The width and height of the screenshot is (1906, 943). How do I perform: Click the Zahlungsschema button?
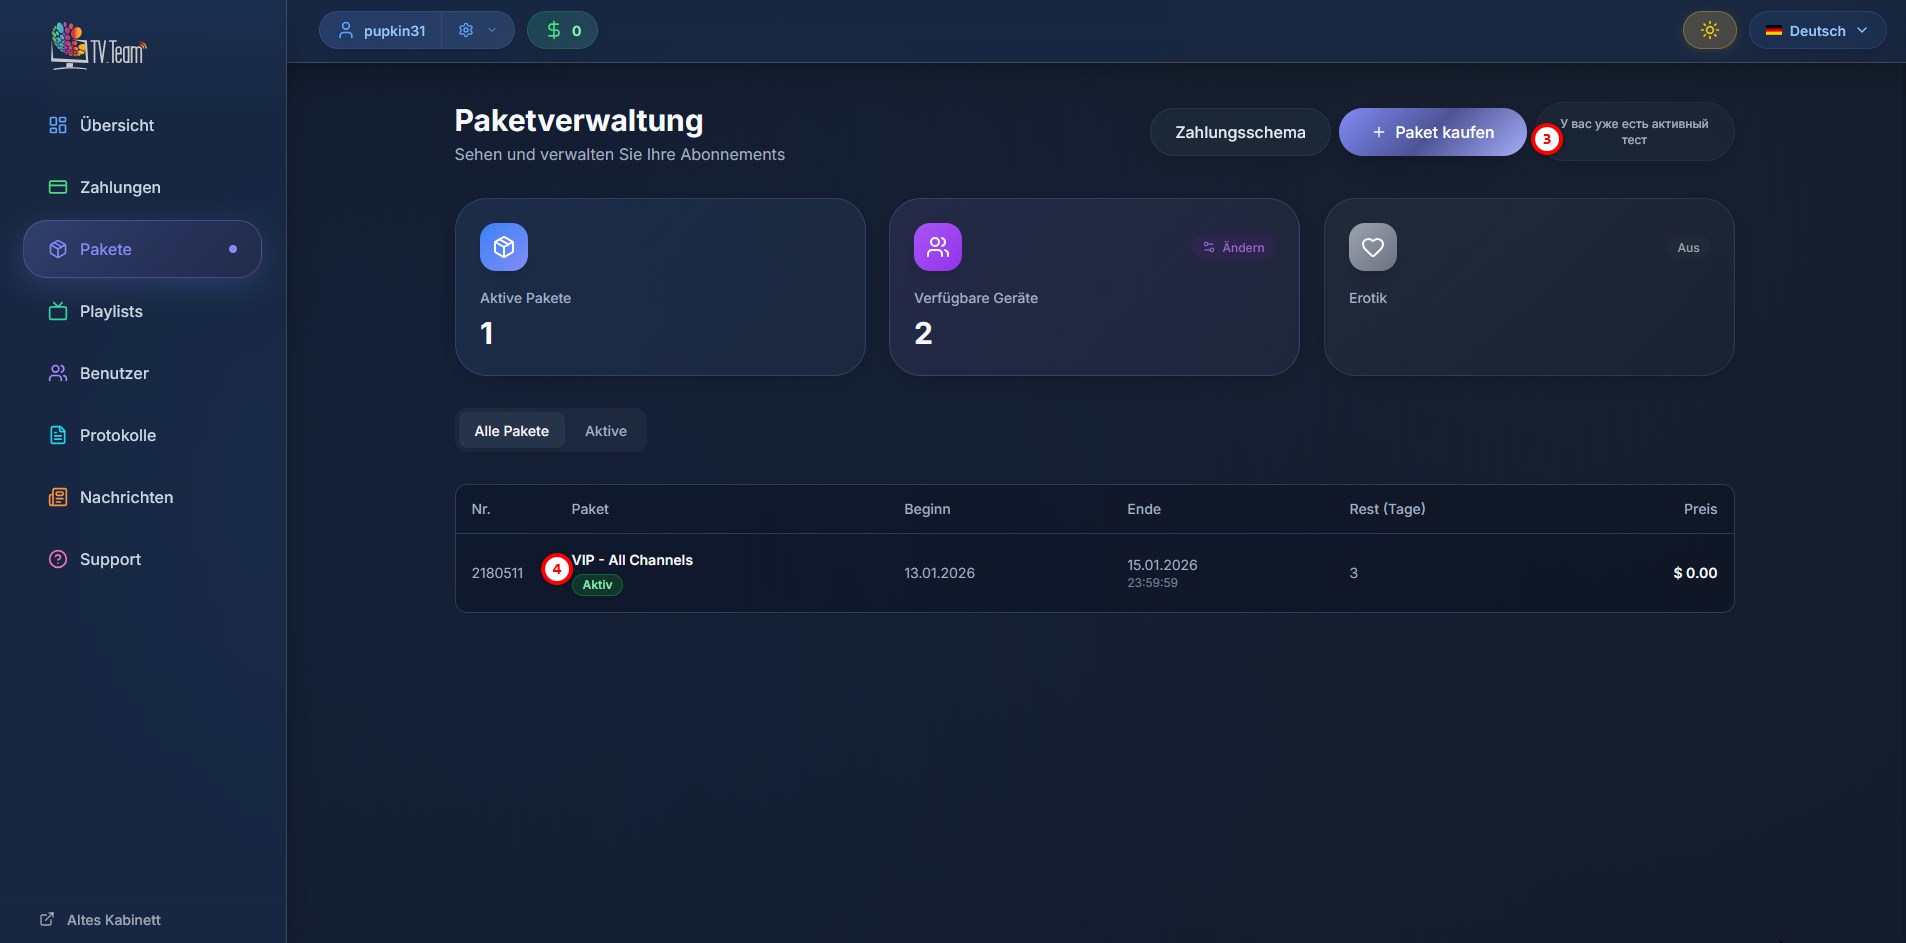point(1239,132)
